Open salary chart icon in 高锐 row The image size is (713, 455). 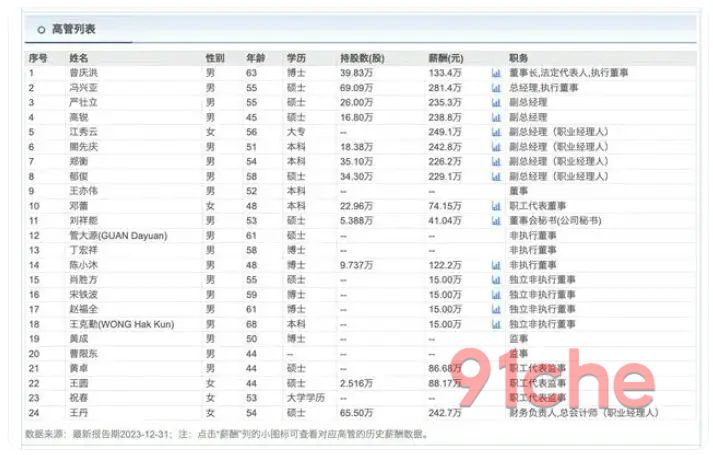tap(496, 117)
